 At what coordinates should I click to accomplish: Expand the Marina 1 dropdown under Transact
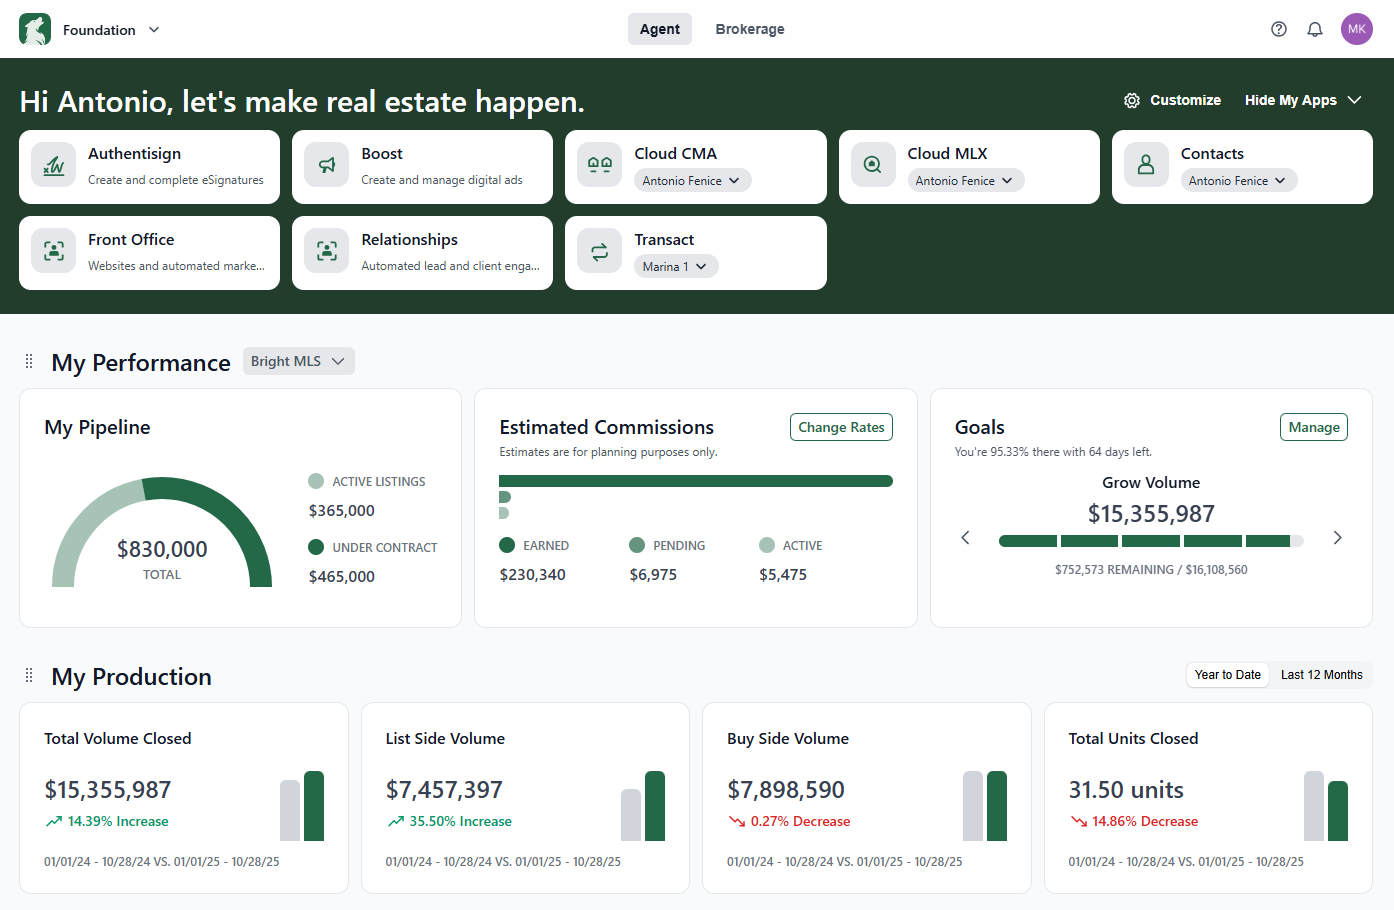pyautogui.click(x=676, y=266)
